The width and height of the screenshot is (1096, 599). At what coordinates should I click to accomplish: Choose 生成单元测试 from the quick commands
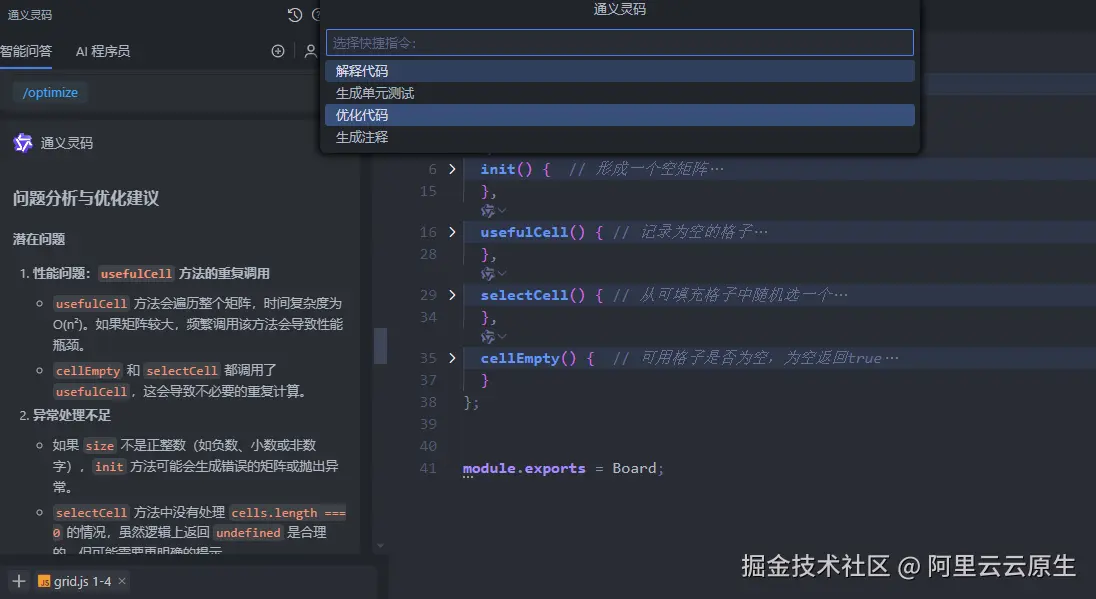pos(619,93)
